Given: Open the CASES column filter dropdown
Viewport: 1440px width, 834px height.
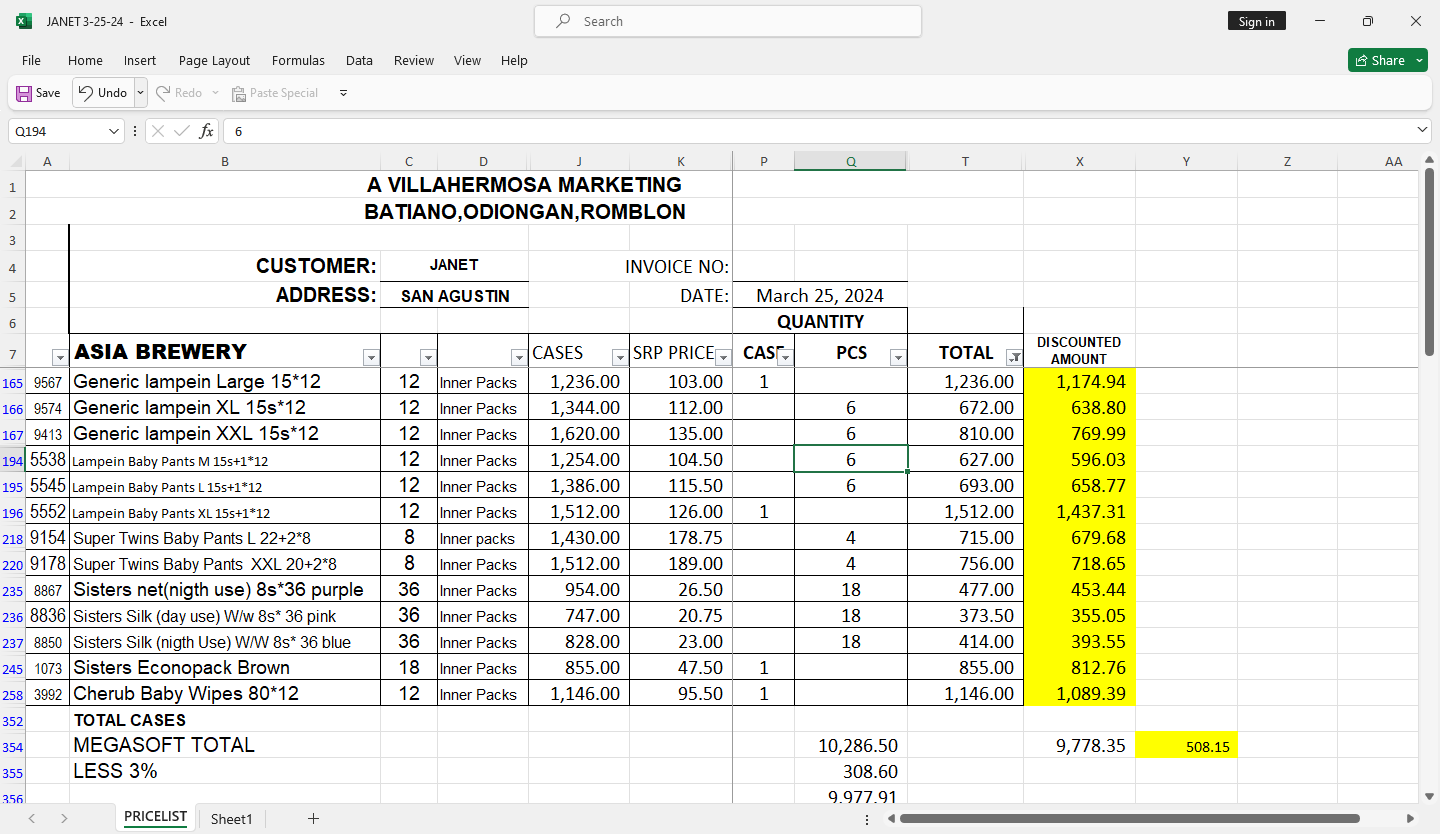Looking at the screenshot, I should click(x=619, y=357).
